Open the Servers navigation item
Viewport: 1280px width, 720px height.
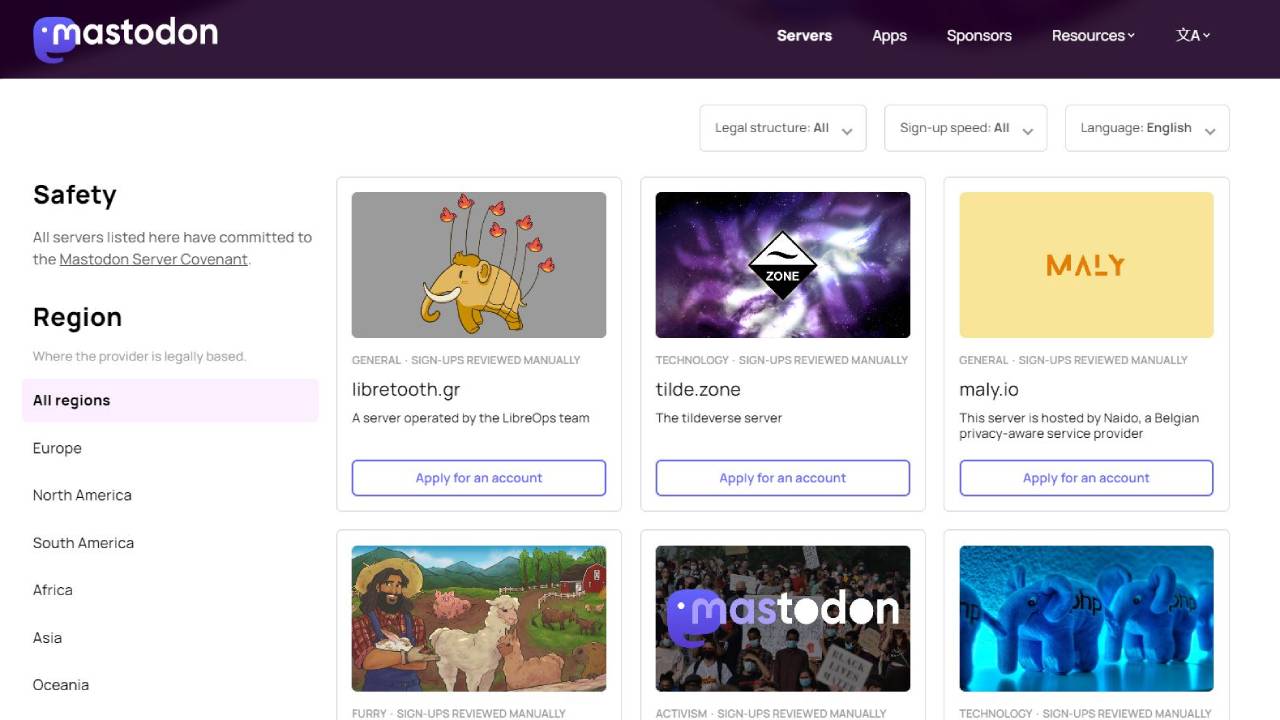(x=804, y=35)
